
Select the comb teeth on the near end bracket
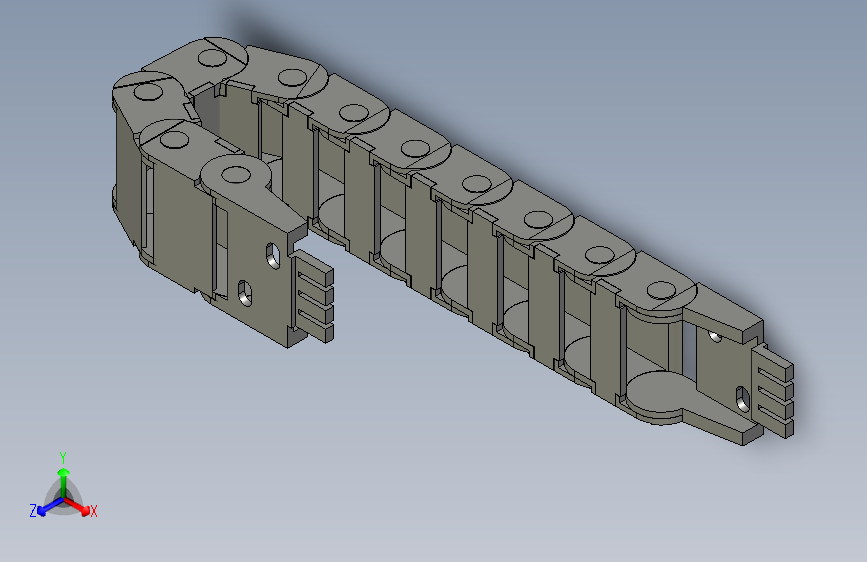314,296
